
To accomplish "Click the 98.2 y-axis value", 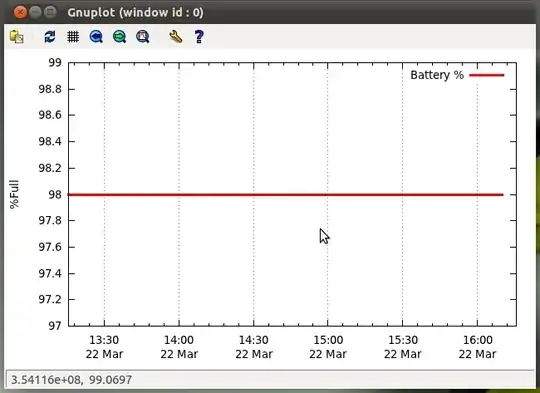I will coord(50,168).
